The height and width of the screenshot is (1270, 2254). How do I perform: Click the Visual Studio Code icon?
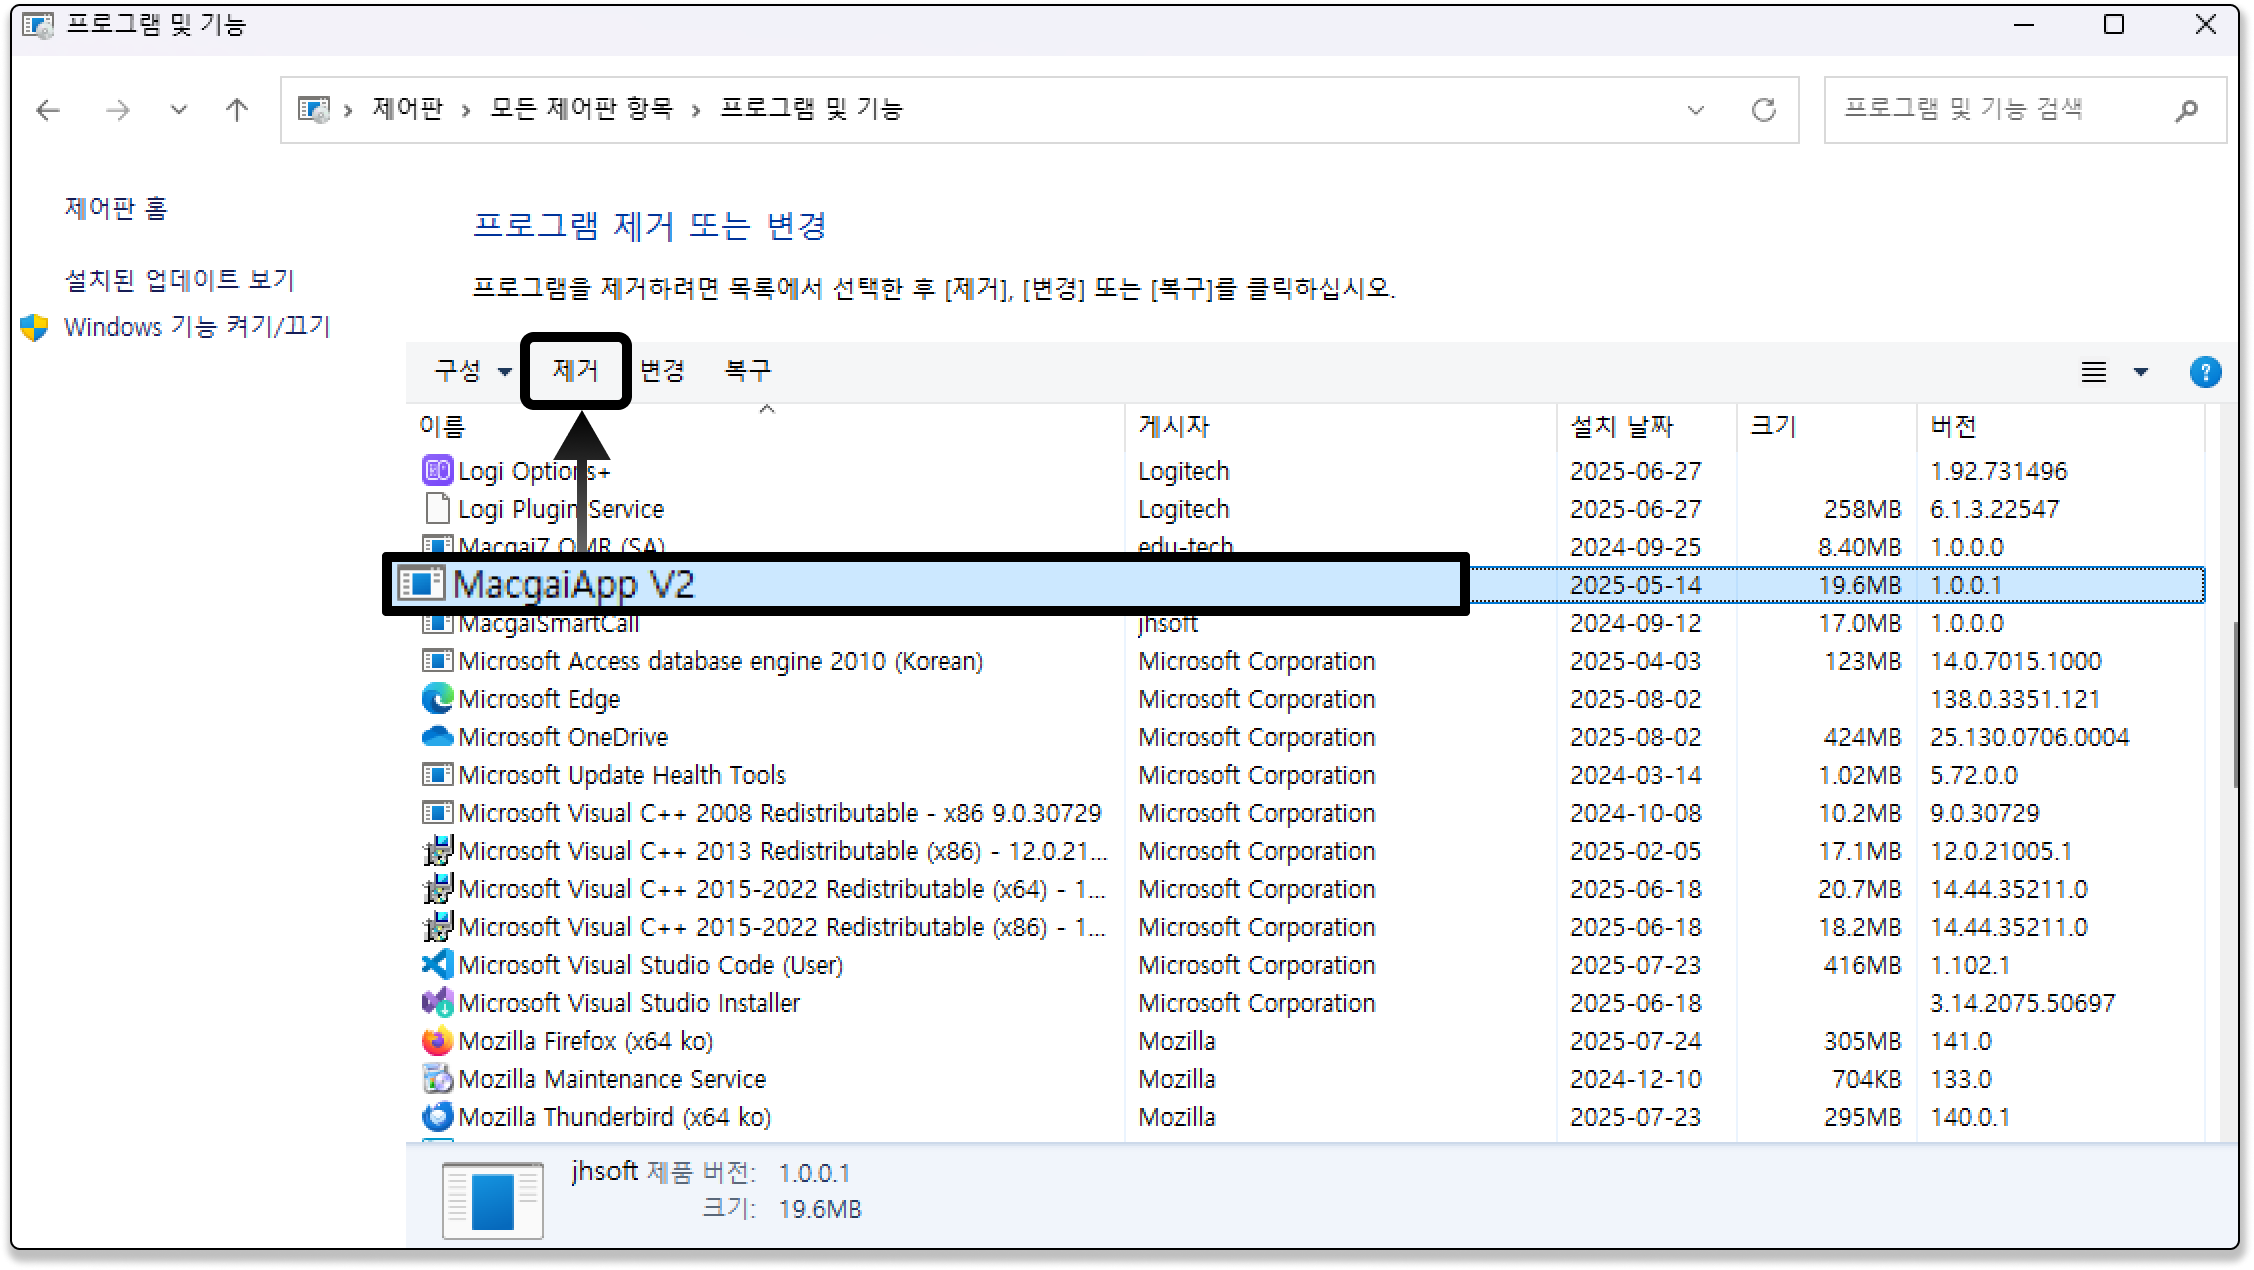(437, 965)
